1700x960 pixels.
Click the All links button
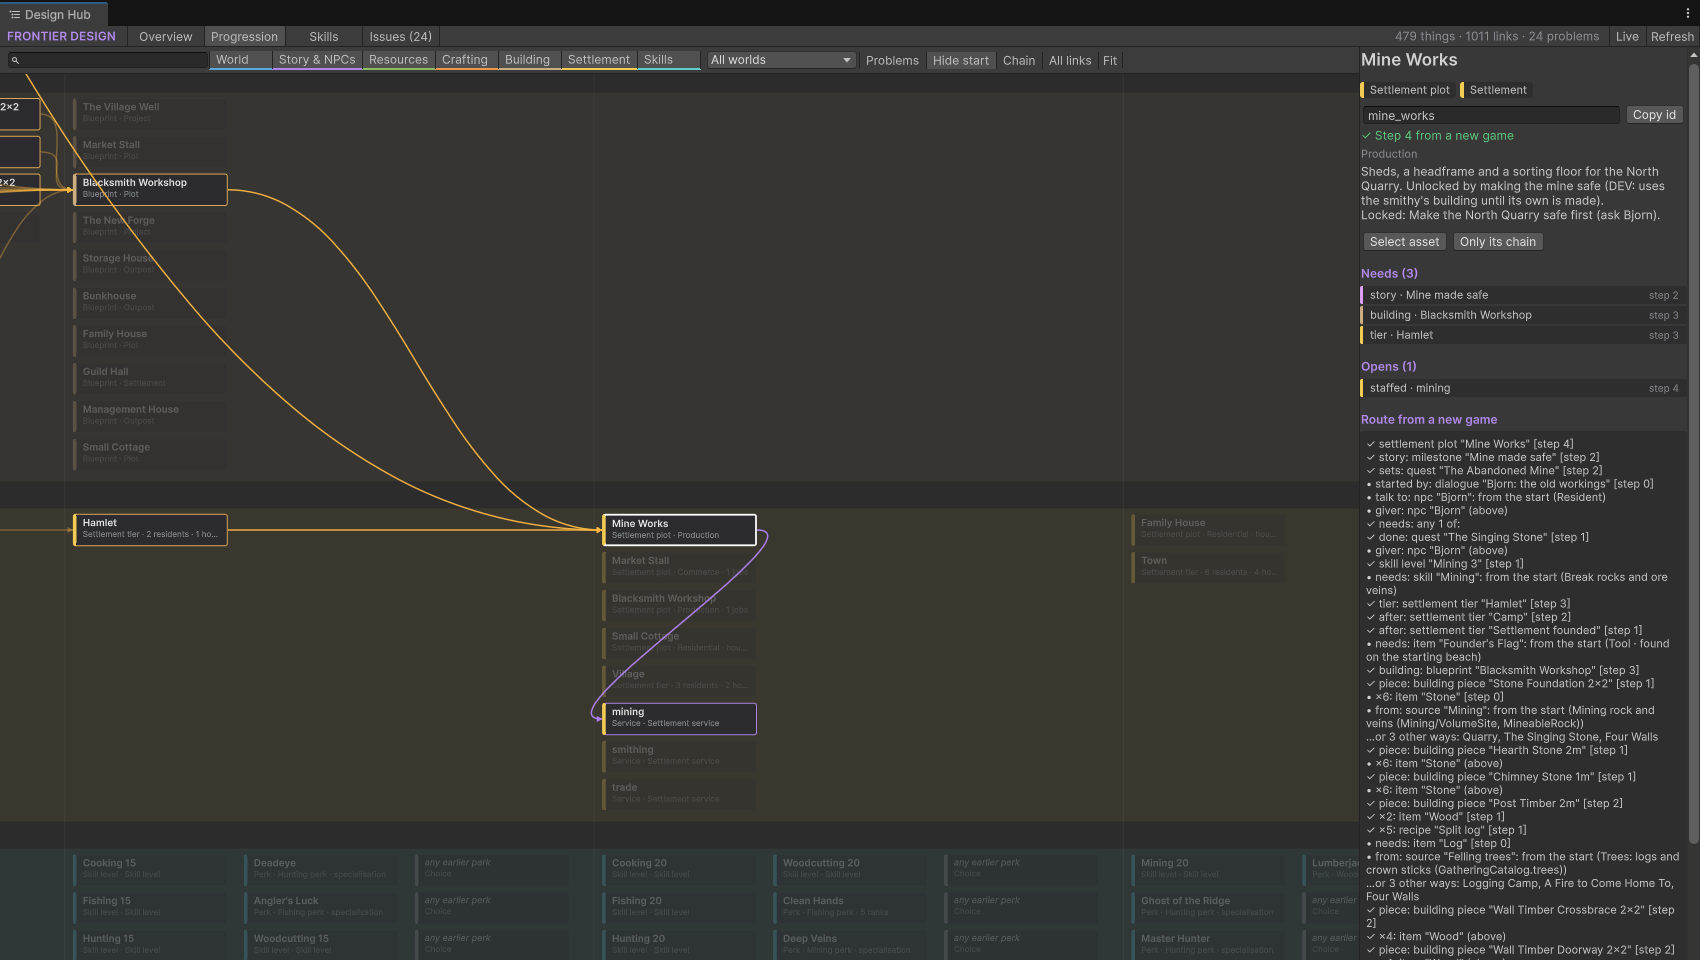1070,61
